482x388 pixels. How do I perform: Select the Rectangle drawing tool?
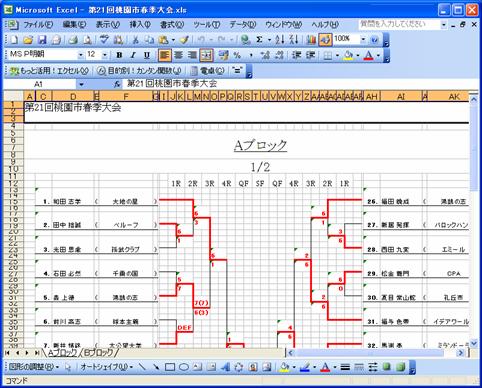coord(170,367)
